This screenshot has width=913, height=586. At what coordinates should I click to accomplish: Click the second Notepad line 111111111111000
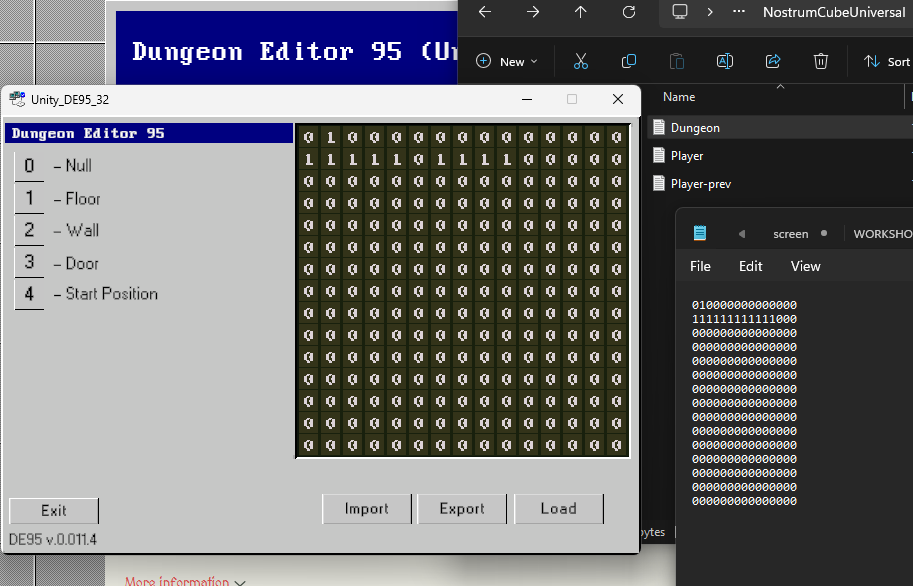pos(744,319)
